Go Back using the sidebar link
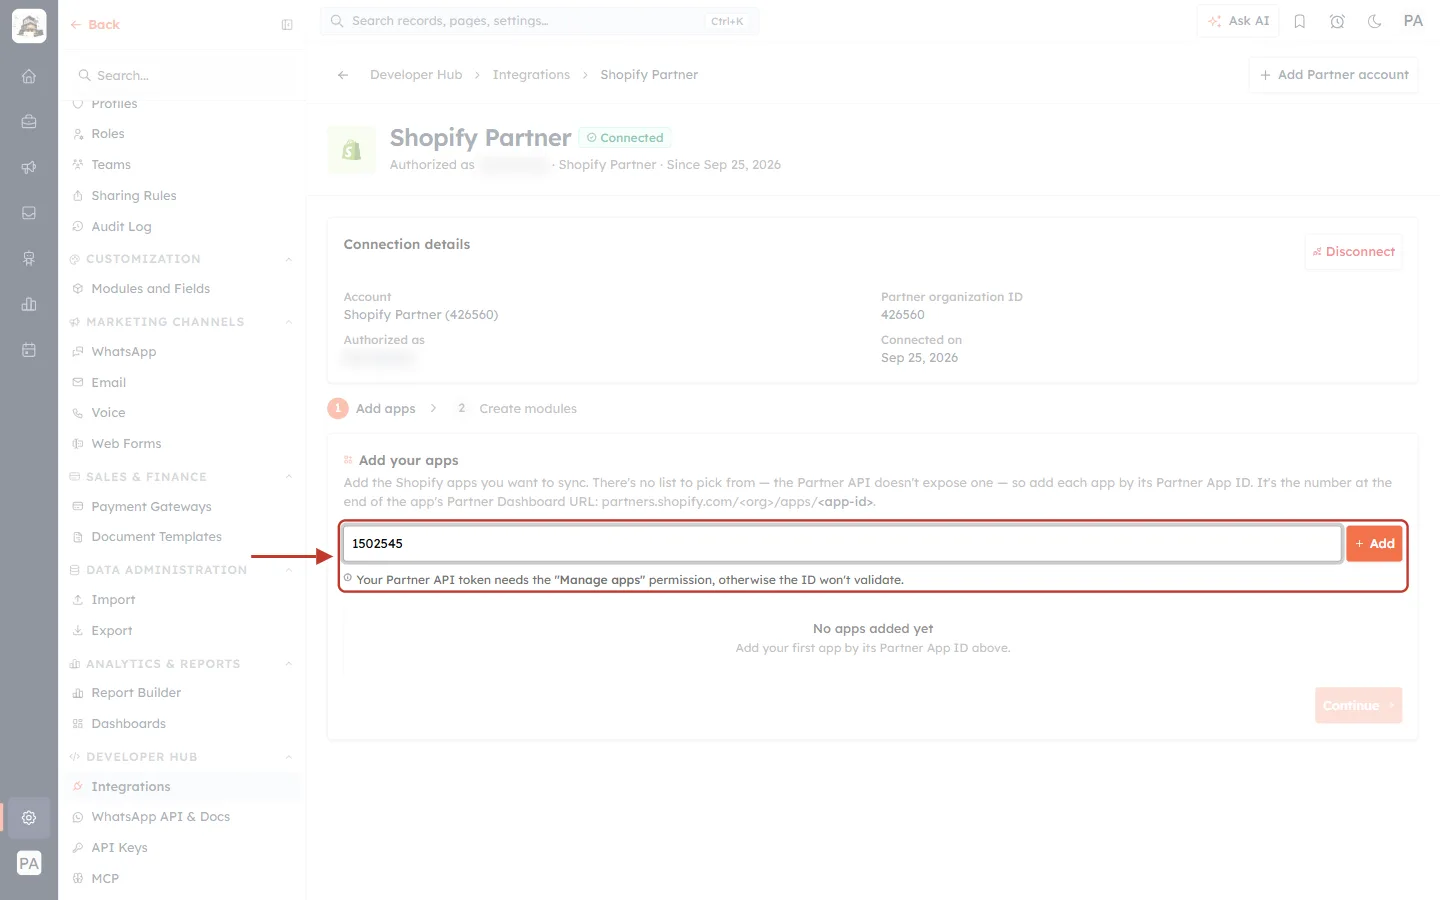The image size is (1440, 900). click(x=95, y=25)
